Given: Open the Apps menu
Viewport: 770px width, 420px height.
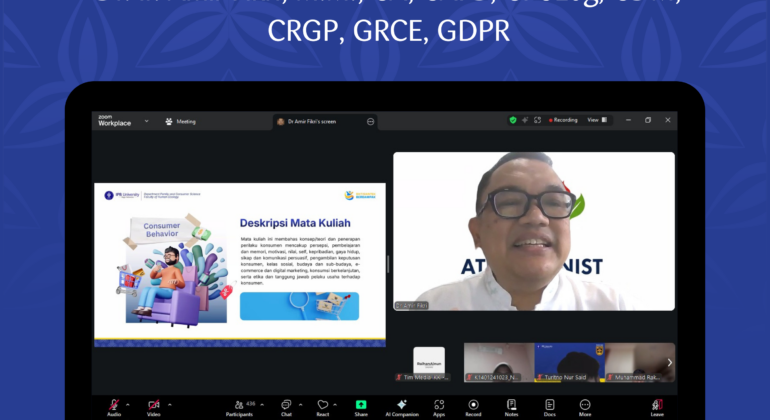Looking at the screenshot, I should (439, 405).
